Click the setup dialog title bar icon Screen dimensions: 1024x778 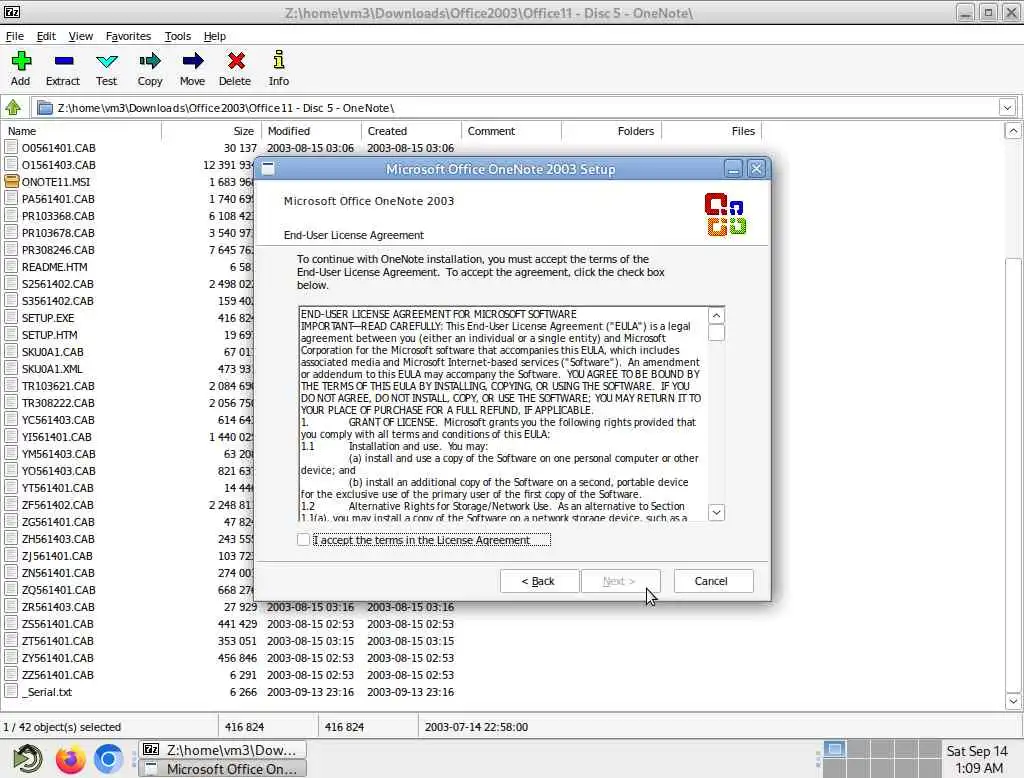point(268,169)
